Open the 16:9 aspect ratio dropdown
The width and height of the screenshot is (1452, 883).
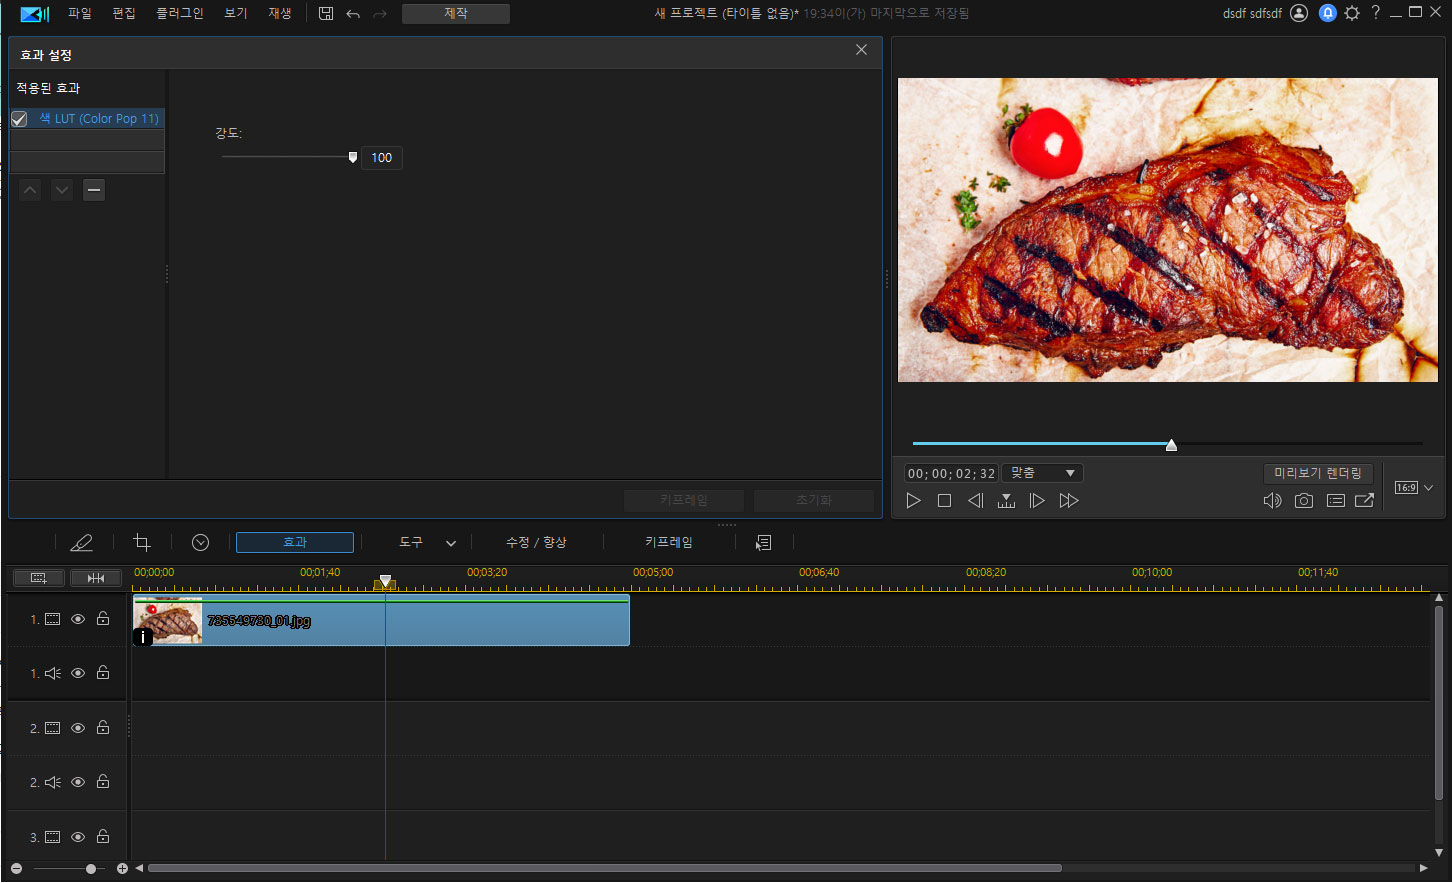tap(1414, 488)
